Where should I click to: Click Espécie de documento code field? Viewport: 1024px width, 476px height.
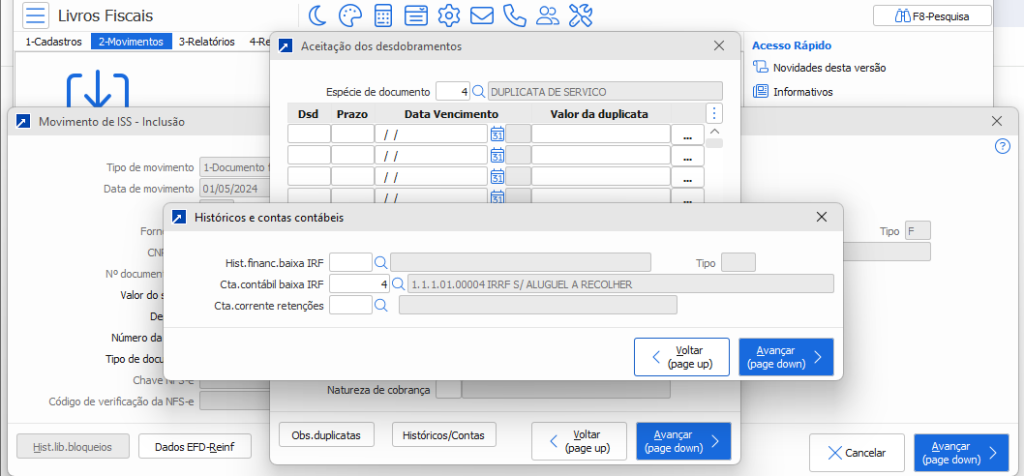[x=453, y=91]
